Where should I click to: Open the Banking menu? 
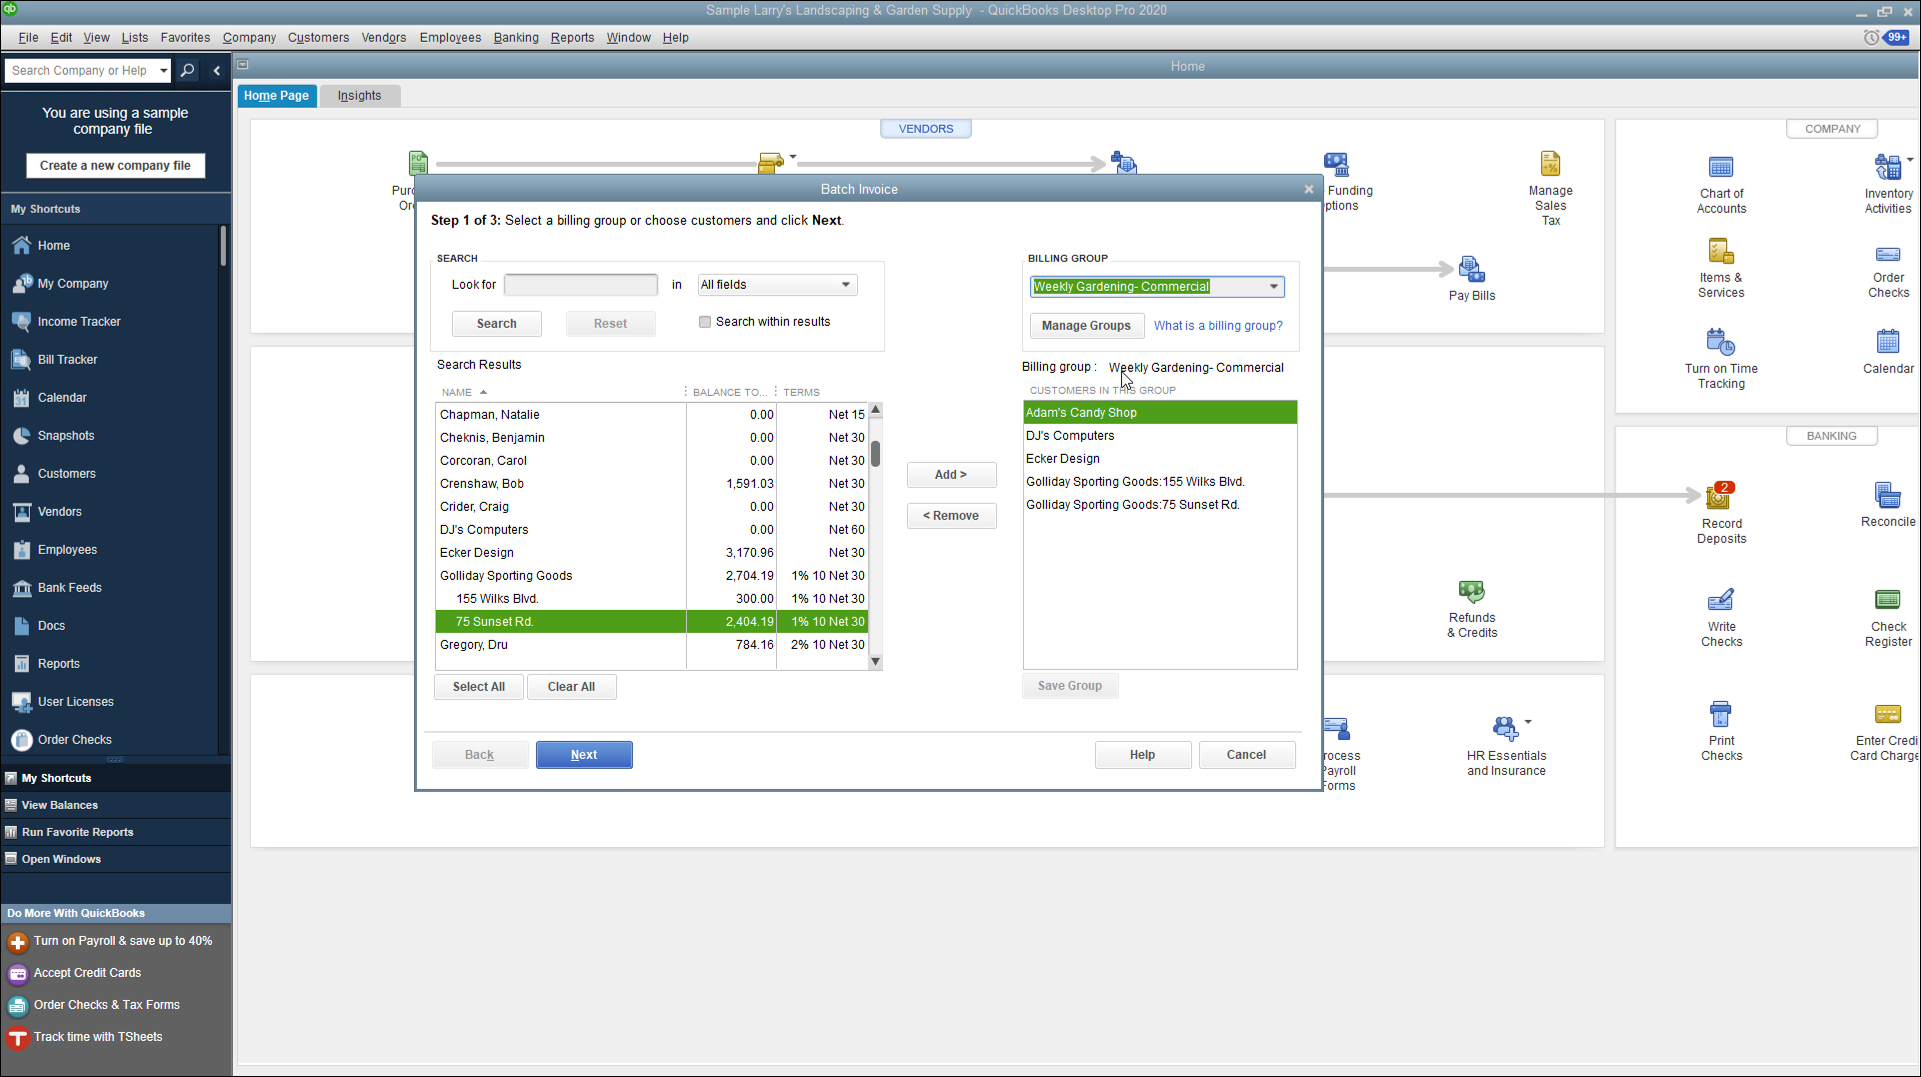tap(515, 38)
